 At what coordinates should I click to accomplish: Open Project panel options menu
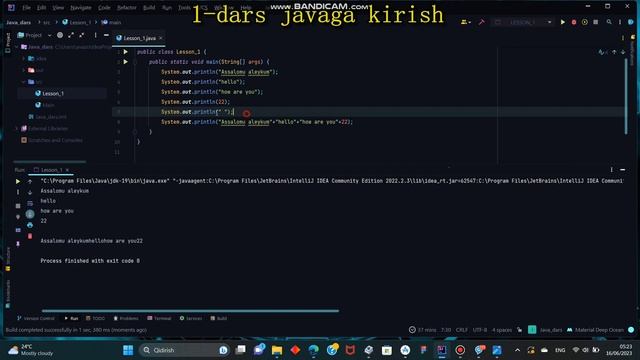click(x=96, y=36)
